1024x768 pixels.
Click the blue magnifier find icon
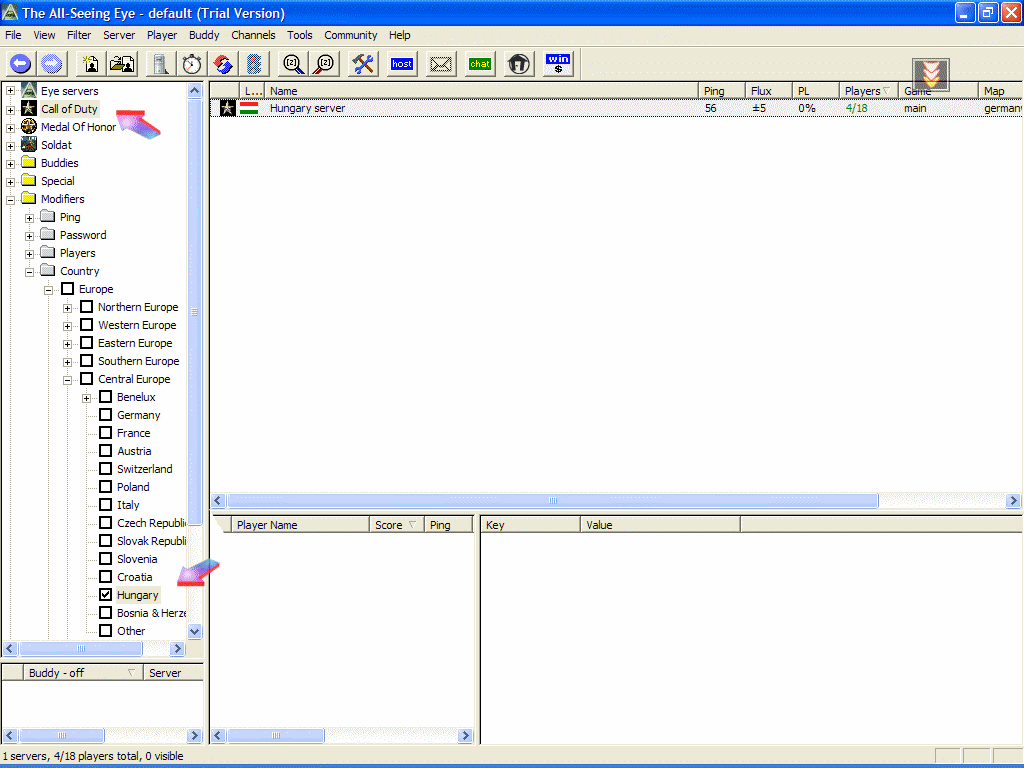click(x=293, y=64)
